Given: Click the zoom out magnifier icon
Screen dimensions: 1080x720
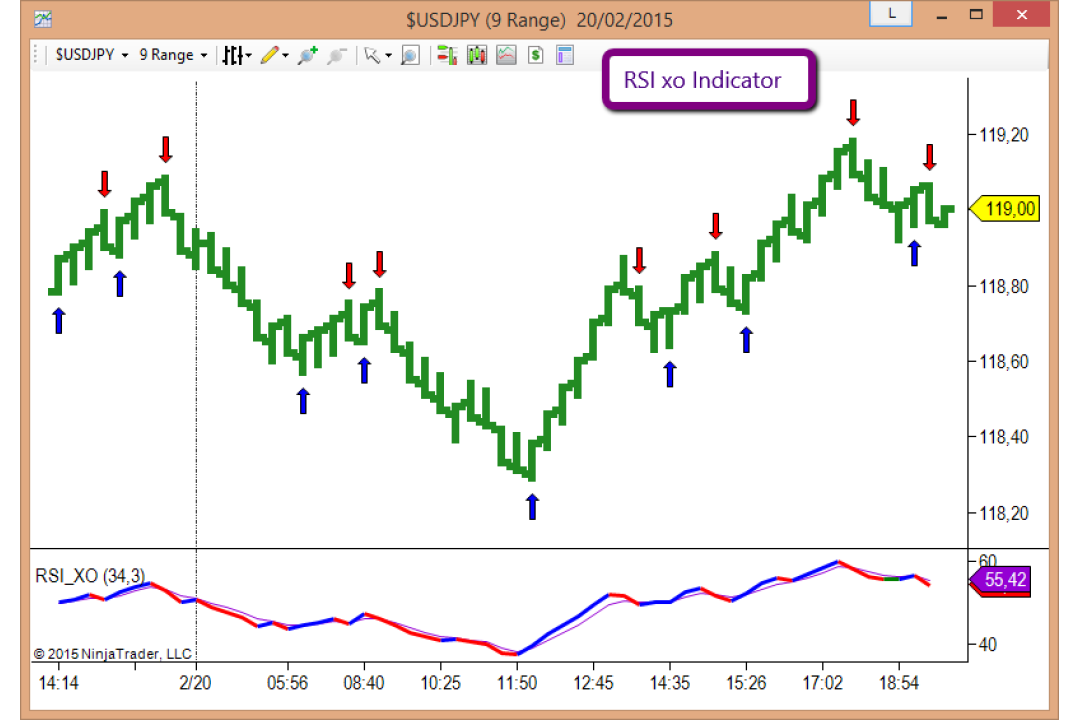Looking at the screenshot, I should point(336,55).
